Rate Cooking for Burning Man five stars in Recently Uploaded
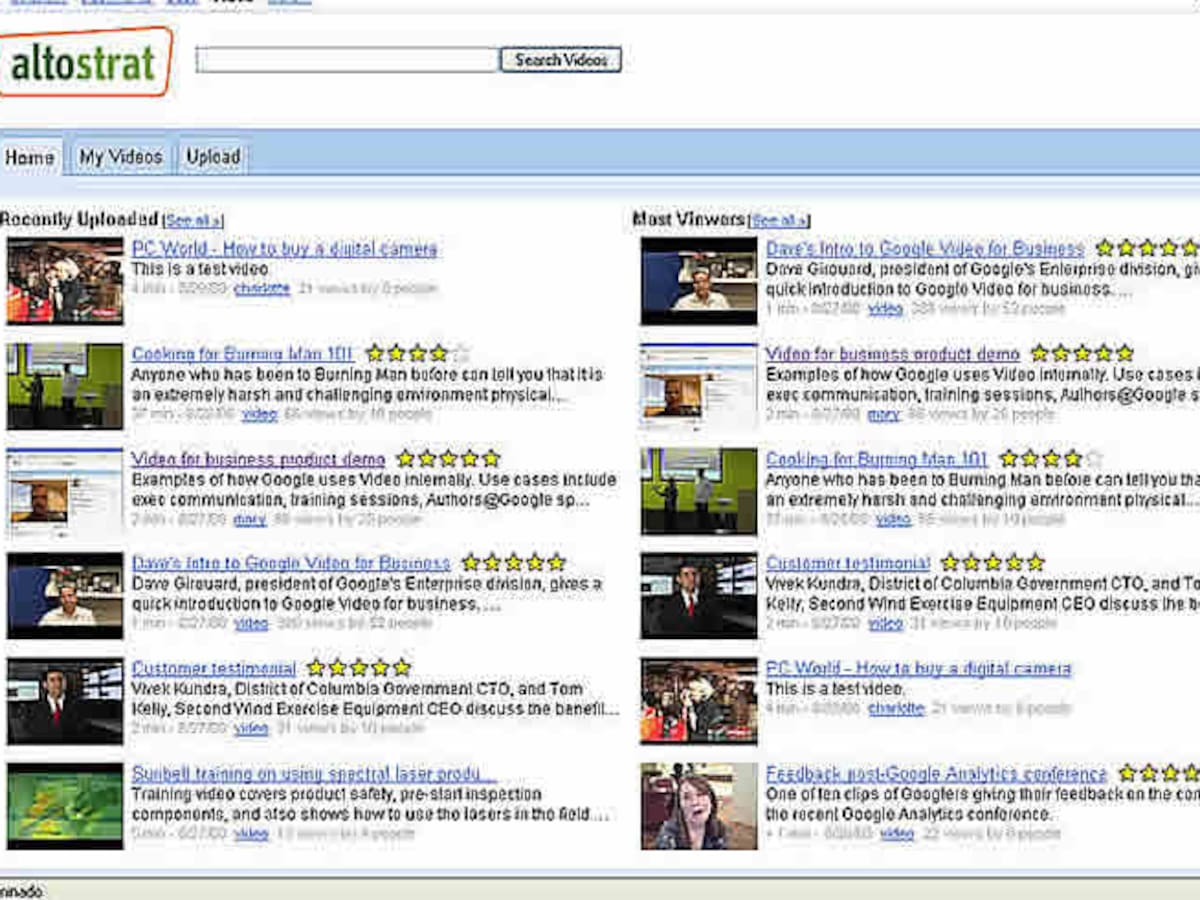Image resolution: width=1200 pixels, height=900 pixels. click(x=460, y=354)
